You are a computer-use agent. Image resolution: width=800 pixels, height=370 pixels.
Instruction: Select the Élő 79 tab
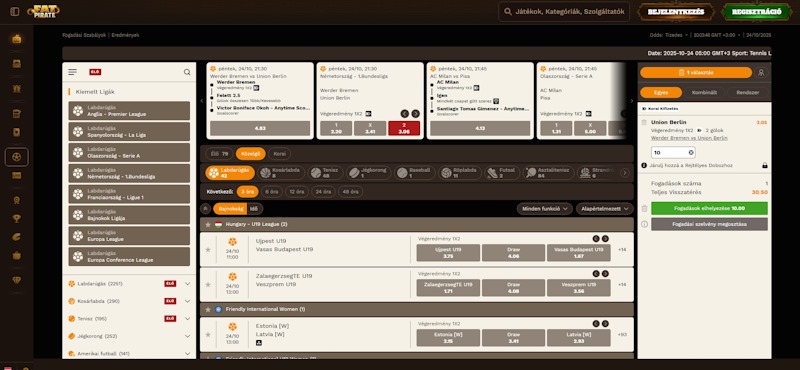(219, 154)
